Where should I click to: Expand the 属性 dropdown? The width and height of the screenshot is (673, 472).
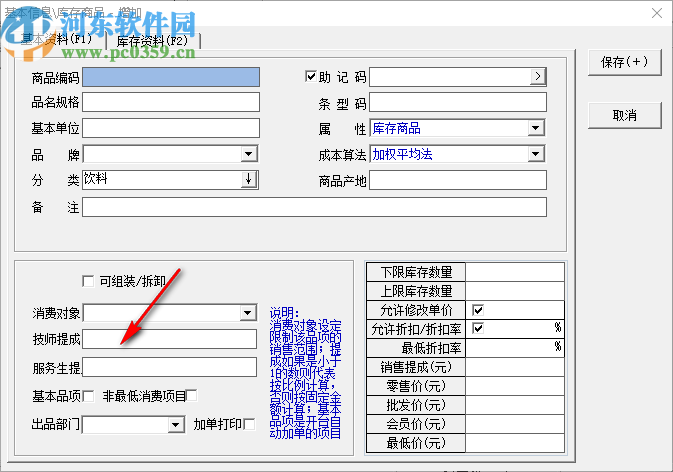(x=536, y=128)
